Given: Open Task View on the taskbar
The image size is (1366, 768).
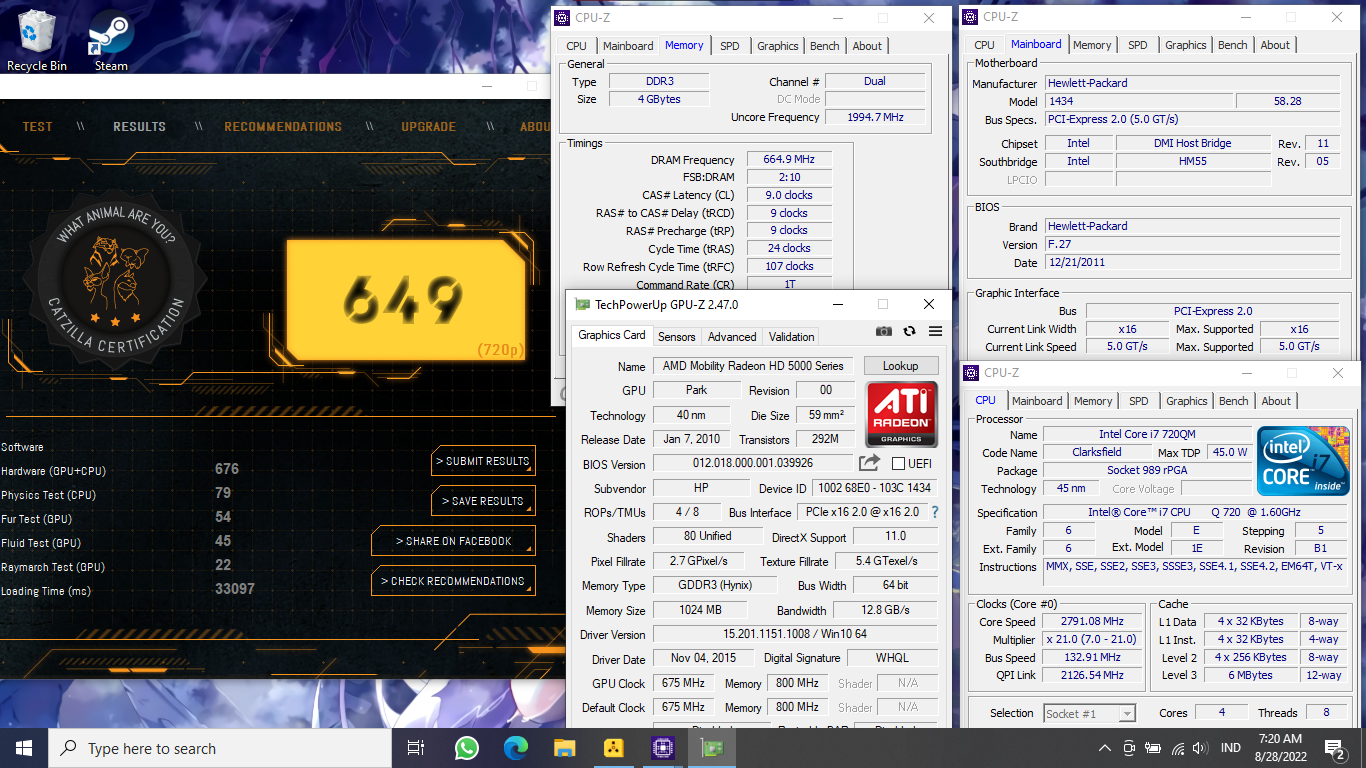Looking at the screenshot, I should tap(417, 748).
